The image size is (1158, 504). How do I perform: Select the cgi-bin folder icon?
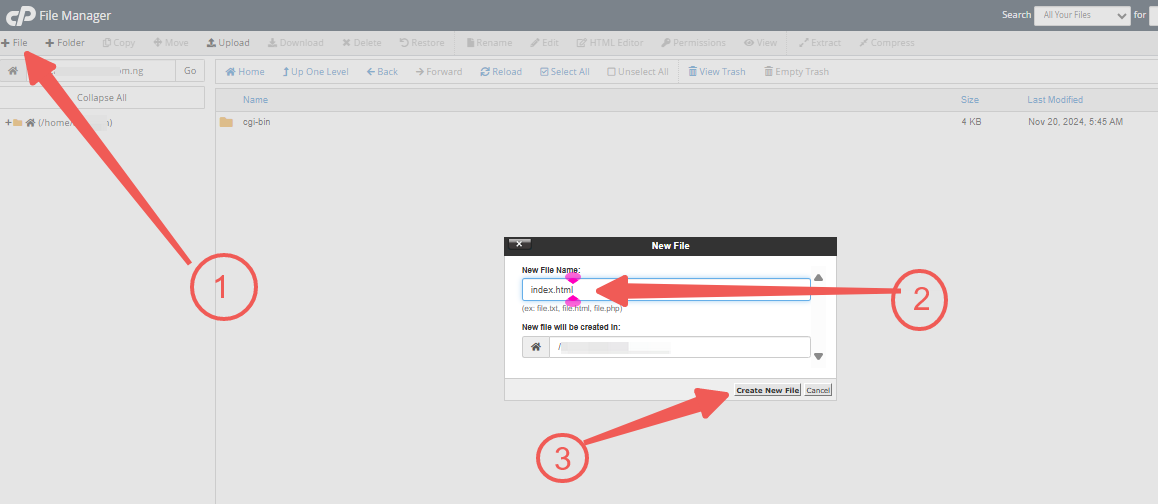(x=226, y=122)
